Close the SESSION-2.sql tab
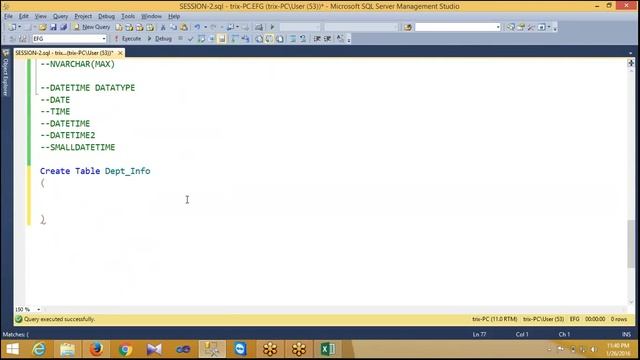Screen dimensions: 640x360 coord(120,53)
